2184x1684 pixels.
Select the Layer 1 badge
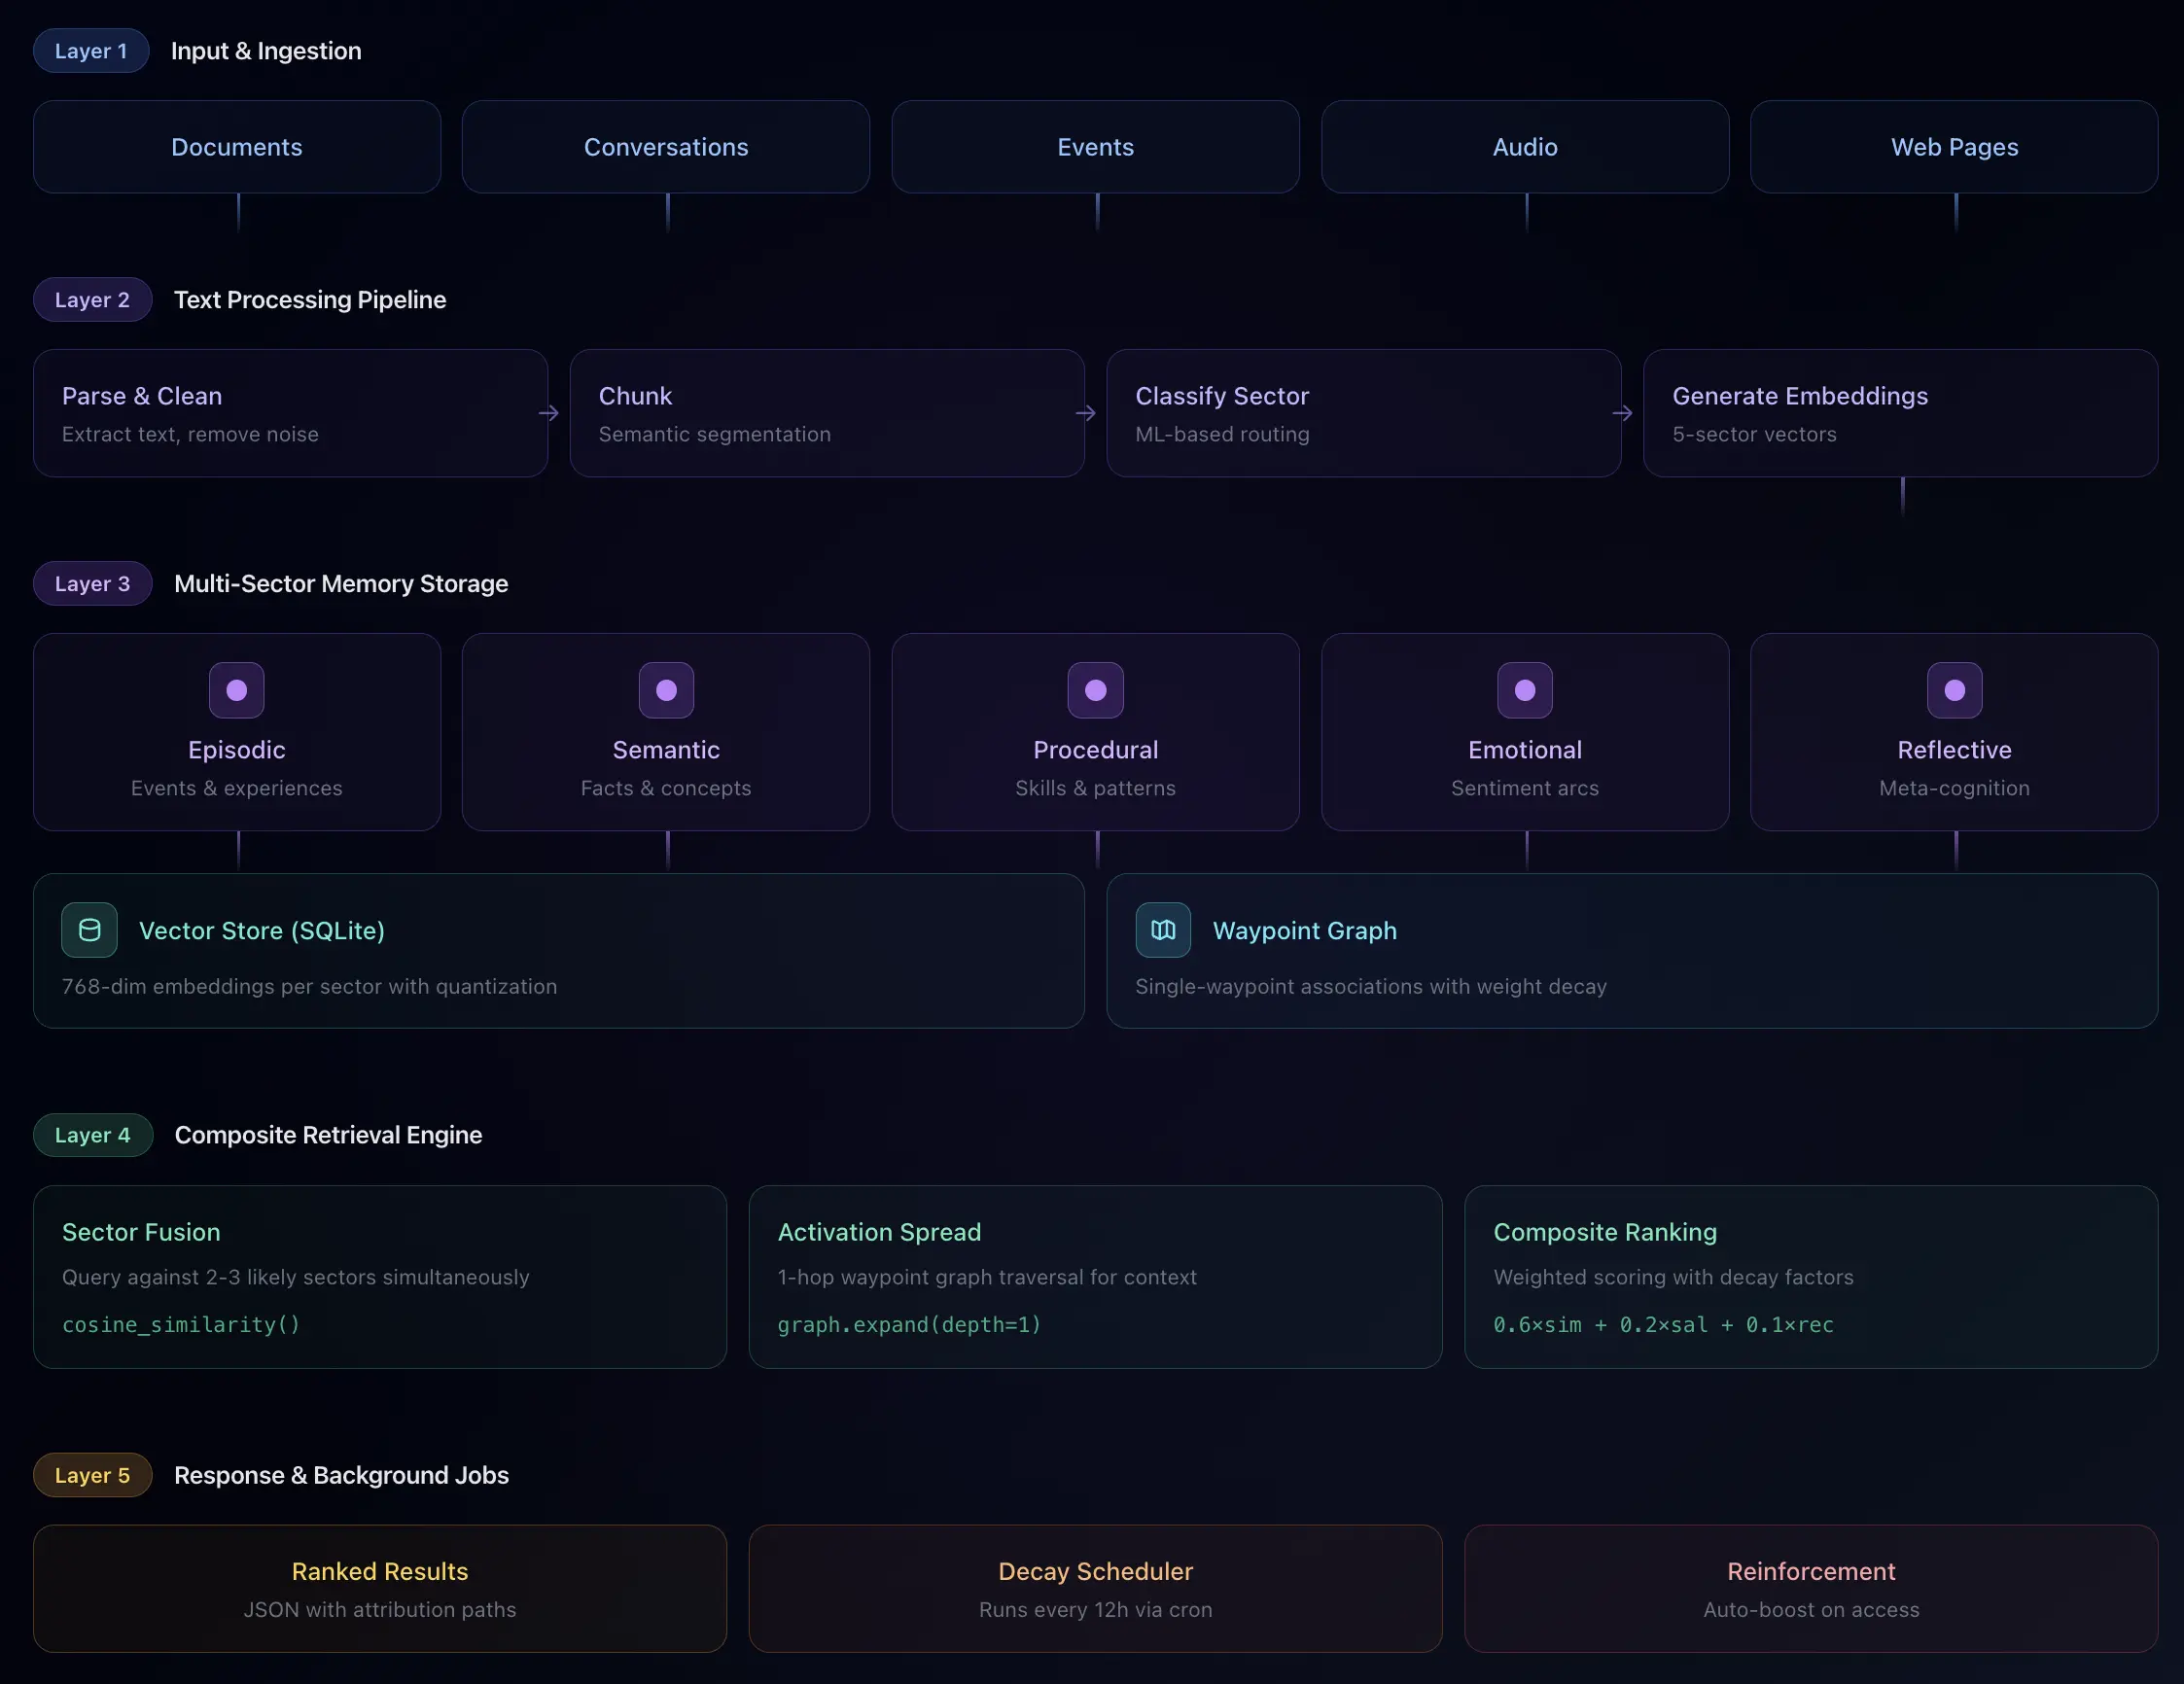coord(91,51)
